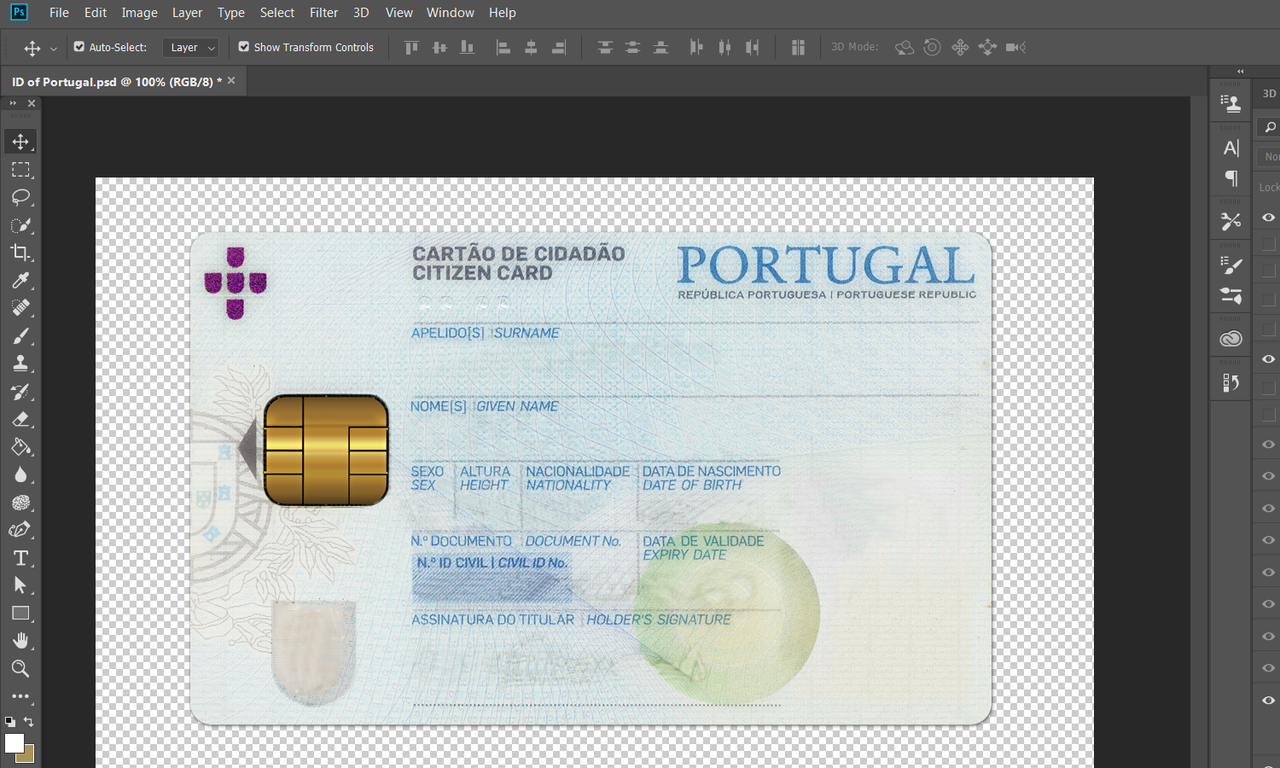This screenshot has width=1280, height=768.
Task: Align left edges in options bar
Action: pos(503,47)
